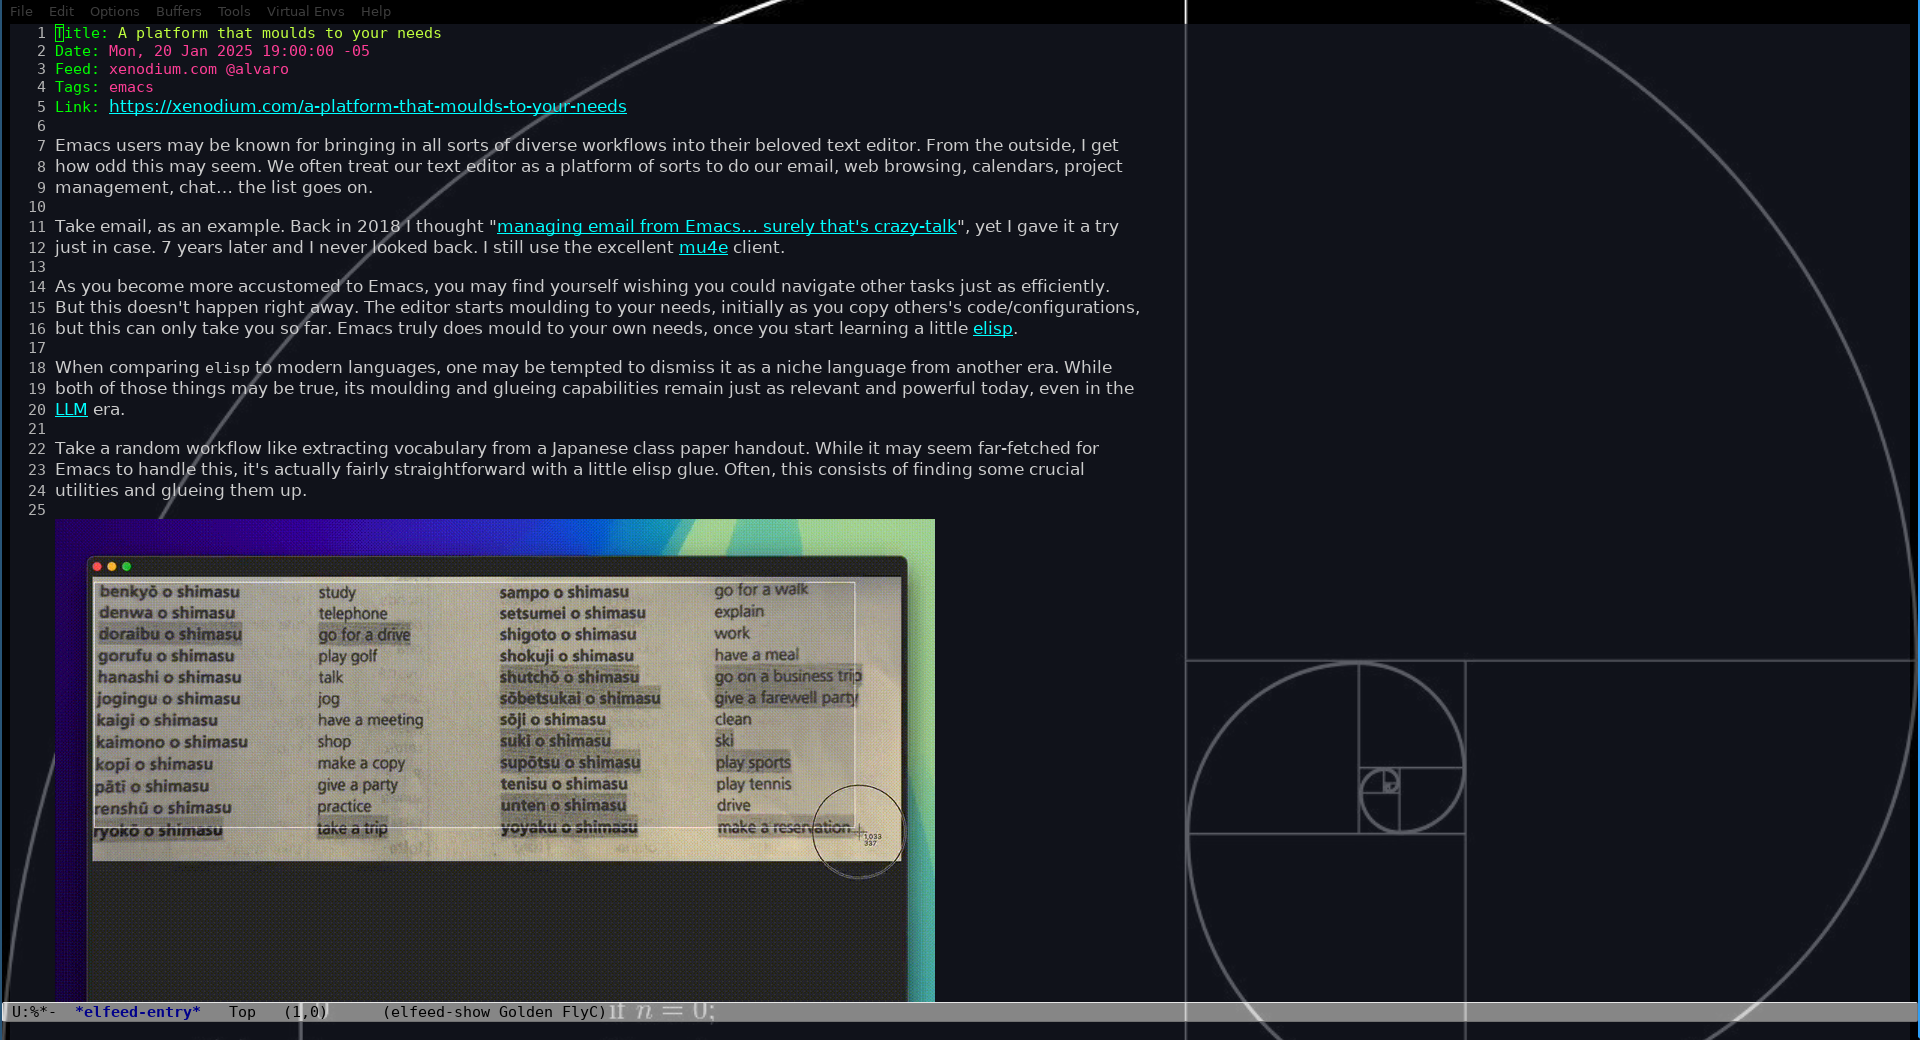
Task: Expand the Options menu
Action: [114, 11]
